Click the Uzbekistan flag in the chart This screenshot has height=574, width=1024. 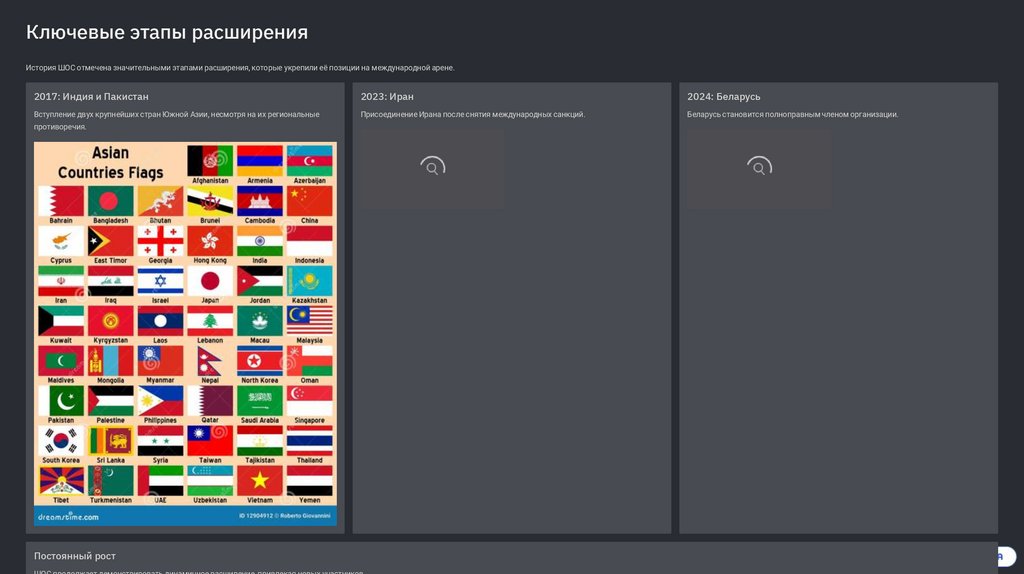[x=210, y=481]
